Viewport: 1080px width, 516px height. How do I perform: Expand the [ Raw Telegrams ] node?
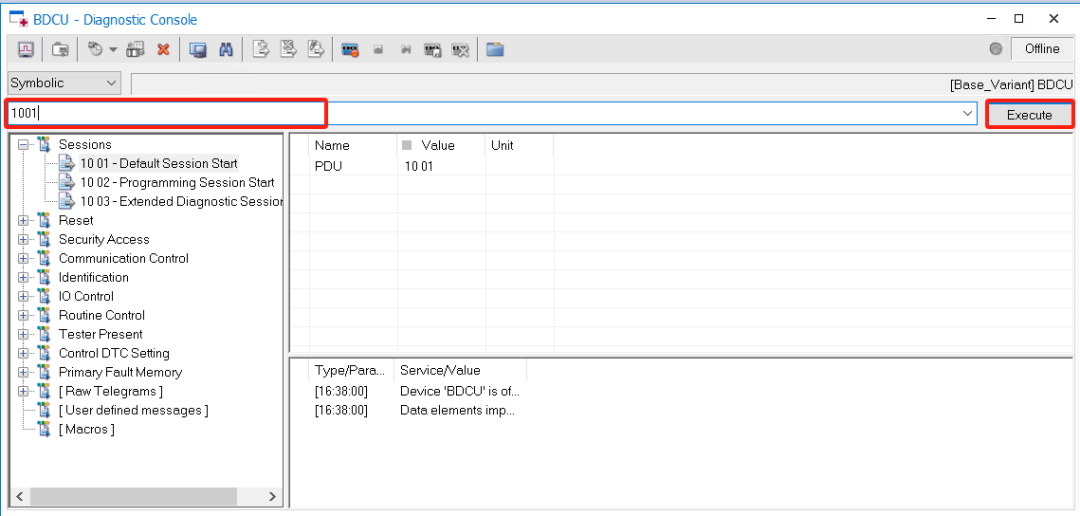tap(24, 391)
